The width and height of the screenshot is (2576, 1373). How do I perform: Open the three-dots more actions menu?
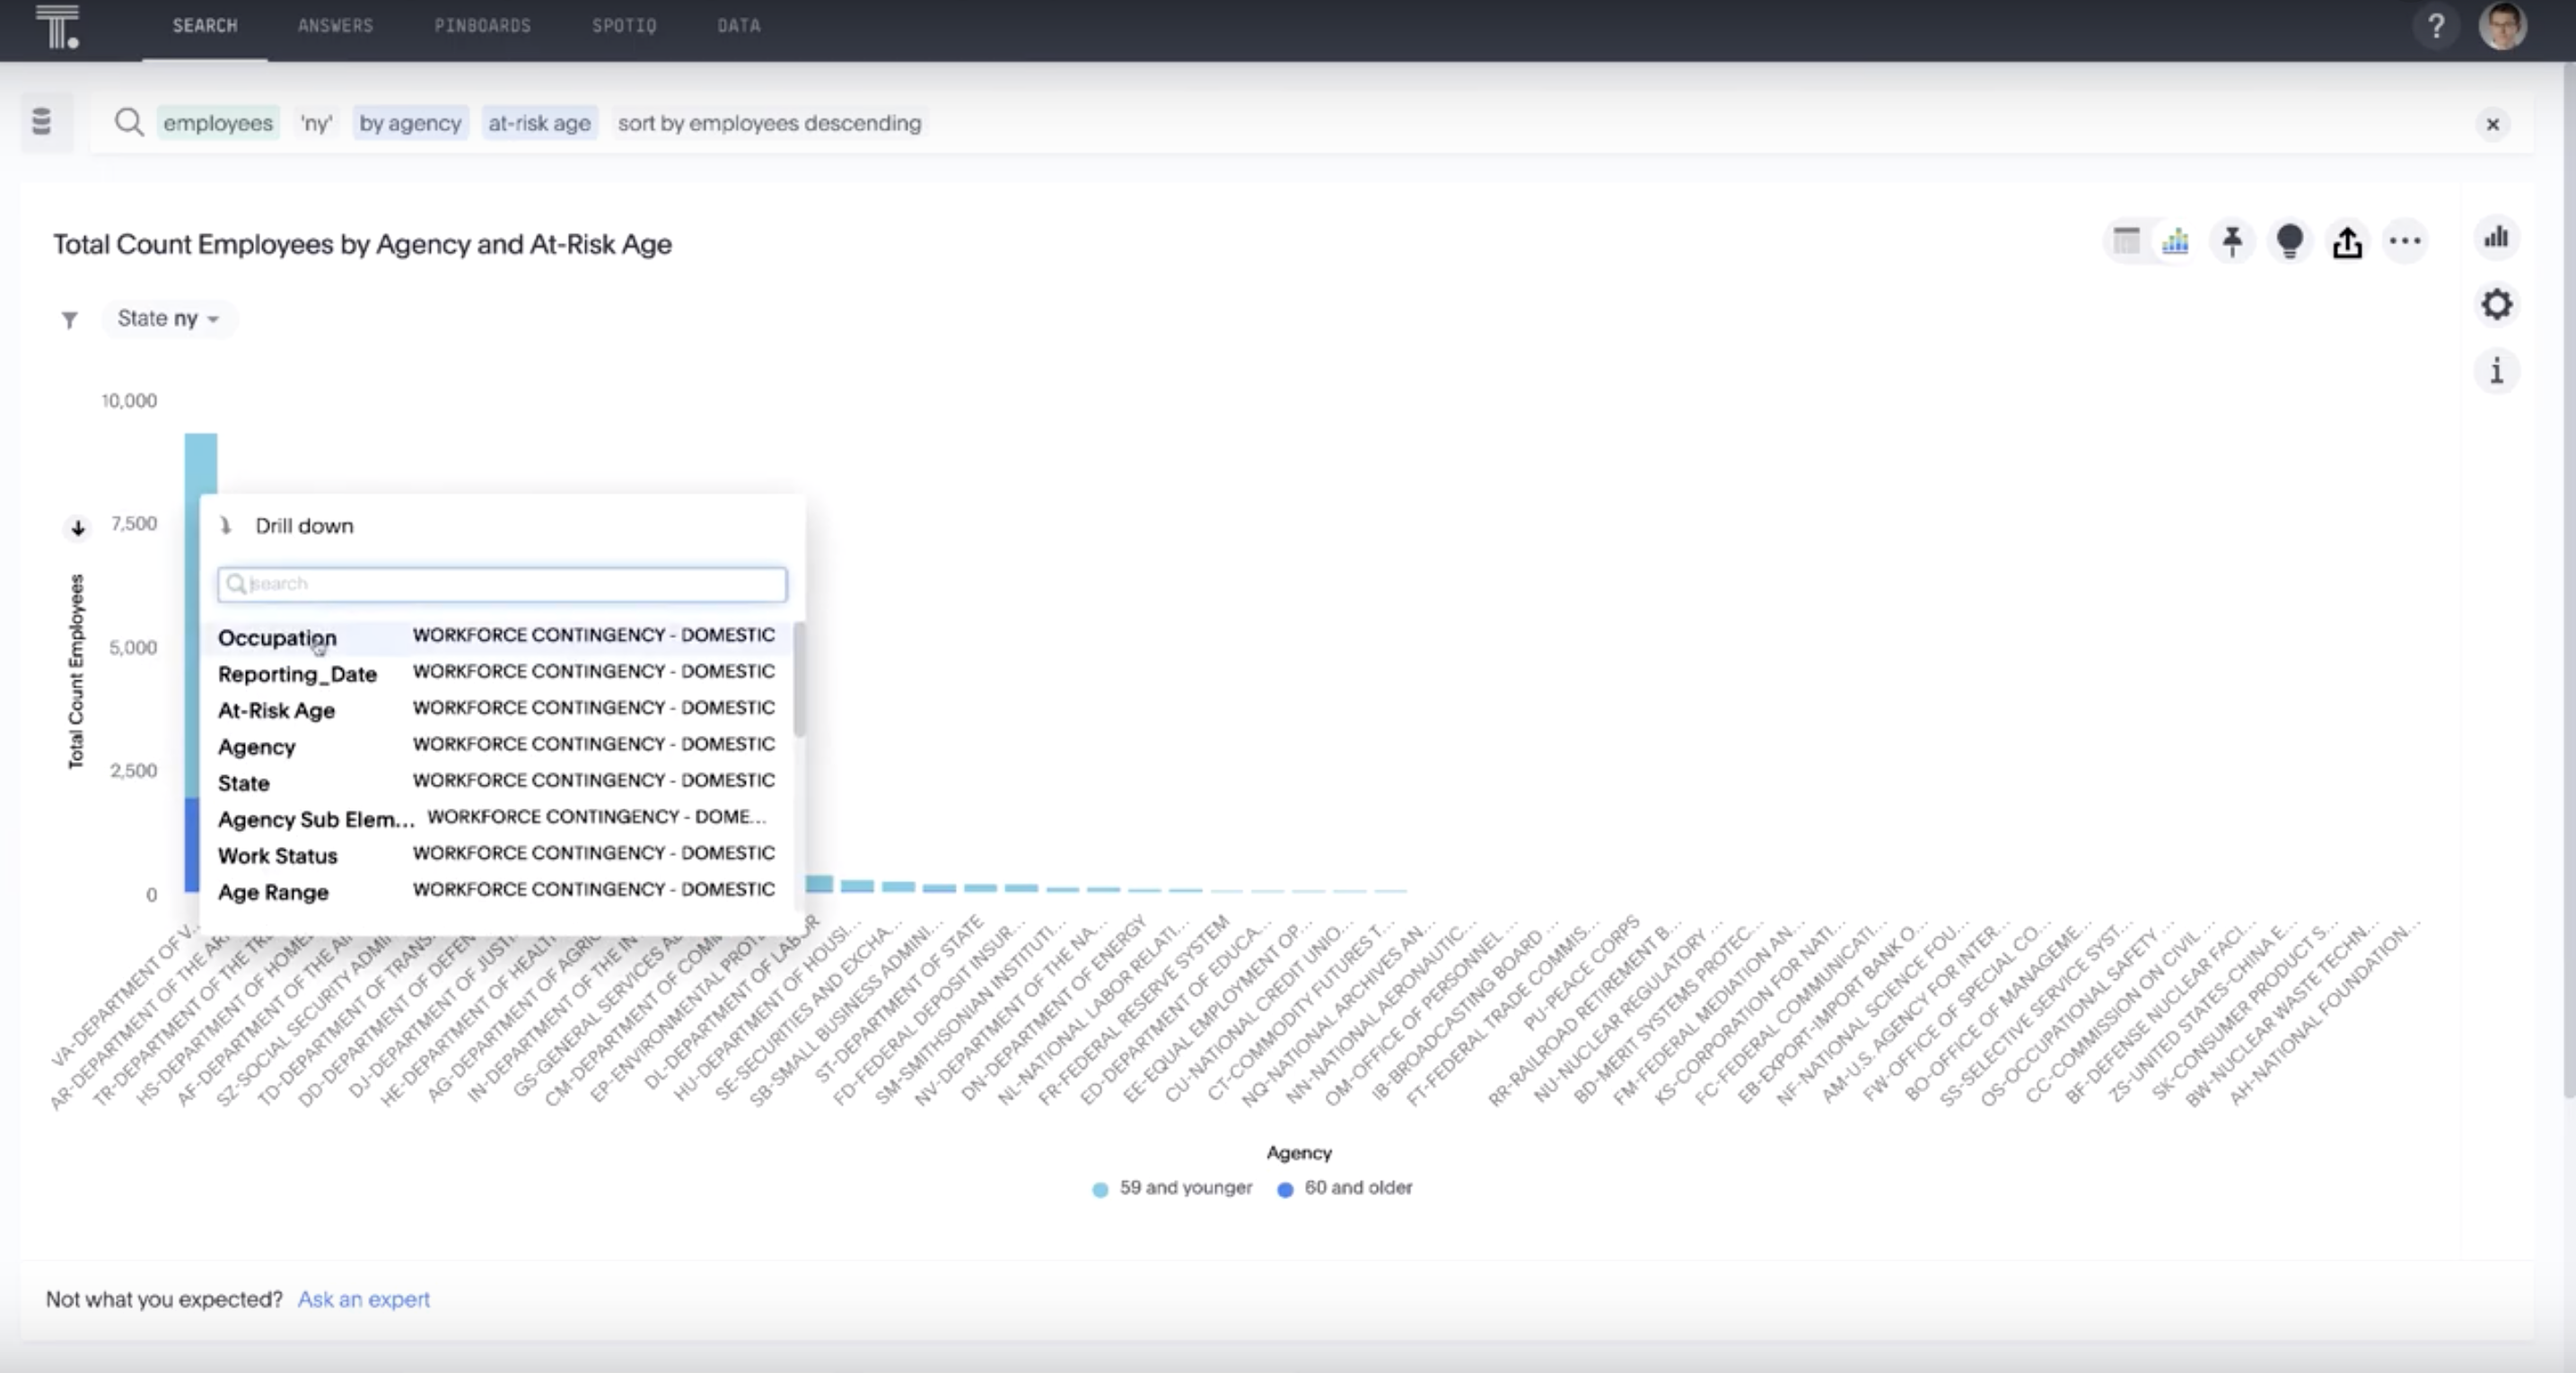point(2405,241)
